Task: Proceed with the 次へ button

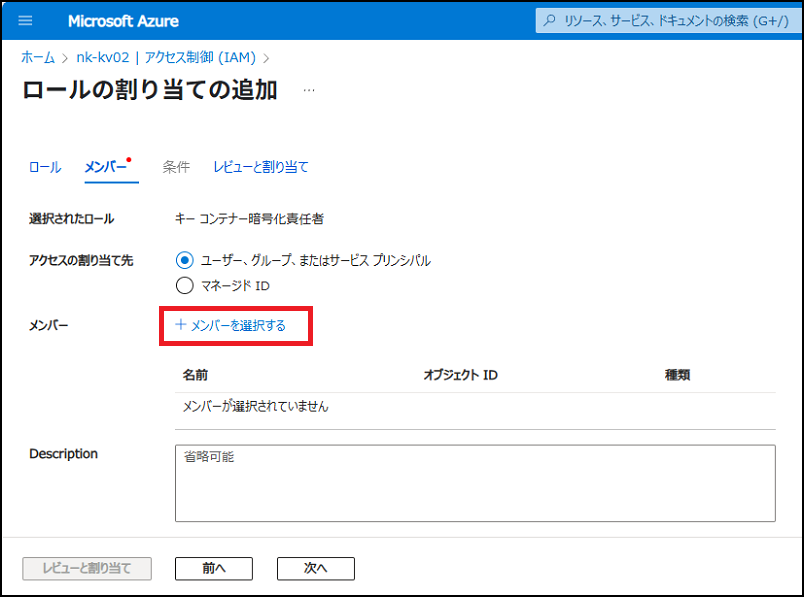Action: click(315, 568)
